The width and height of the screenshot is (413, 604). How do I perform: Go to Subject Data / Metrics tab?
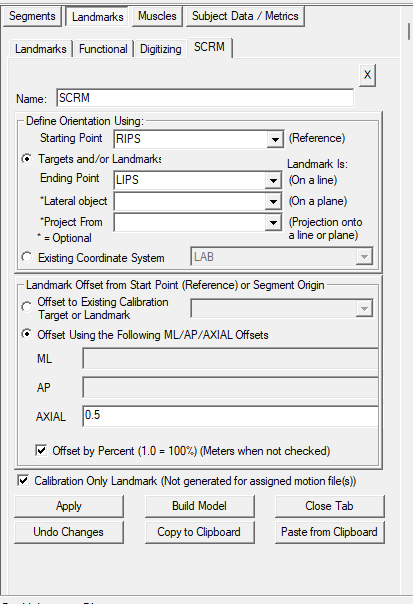pyautogui.click(x=245, y=16)
